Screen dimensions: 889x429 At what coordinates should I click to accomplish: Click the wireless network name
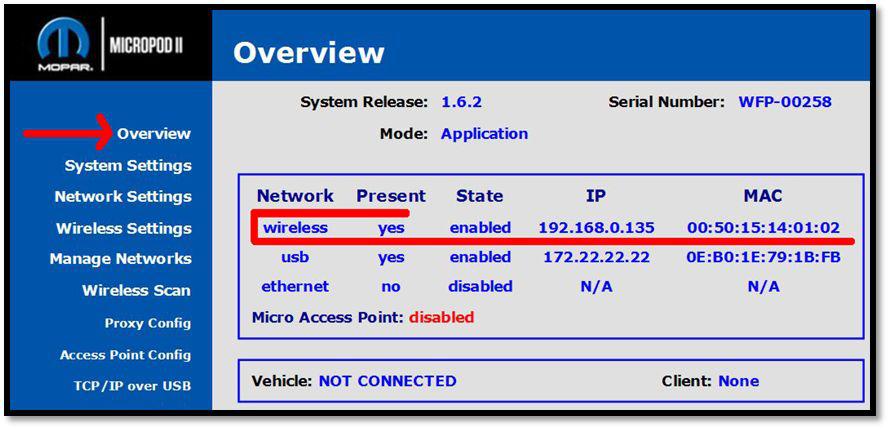pyautogui.click(x=295, y=228)
